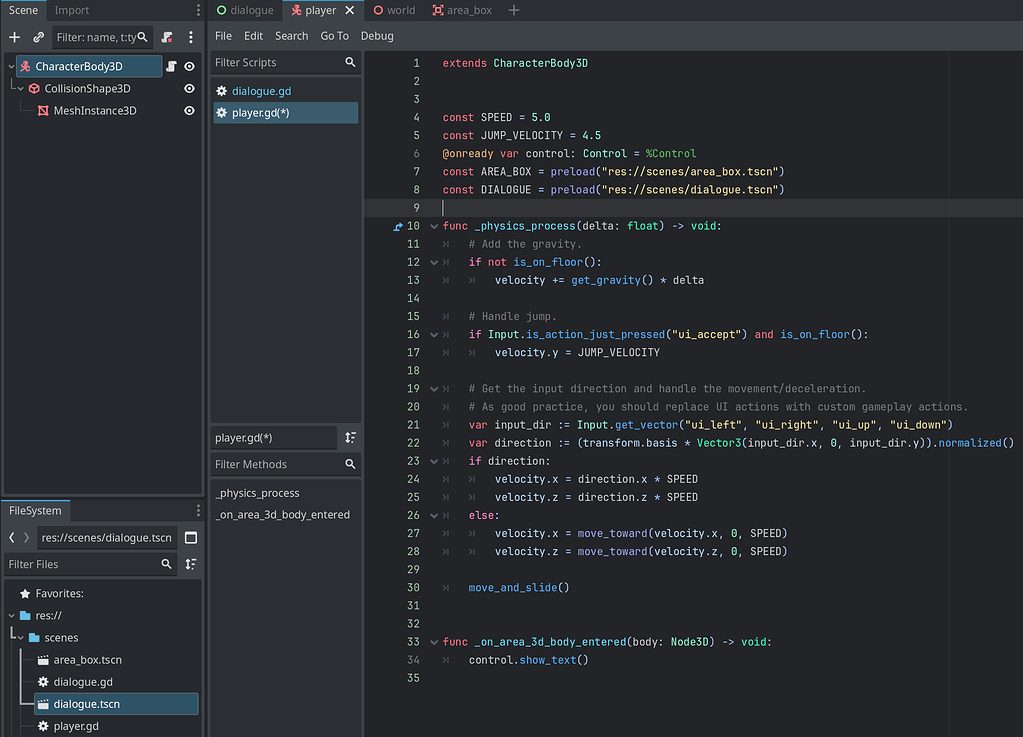Click the add child node plus icon
Screen dimensions: 1023x737
pos(14,37)
